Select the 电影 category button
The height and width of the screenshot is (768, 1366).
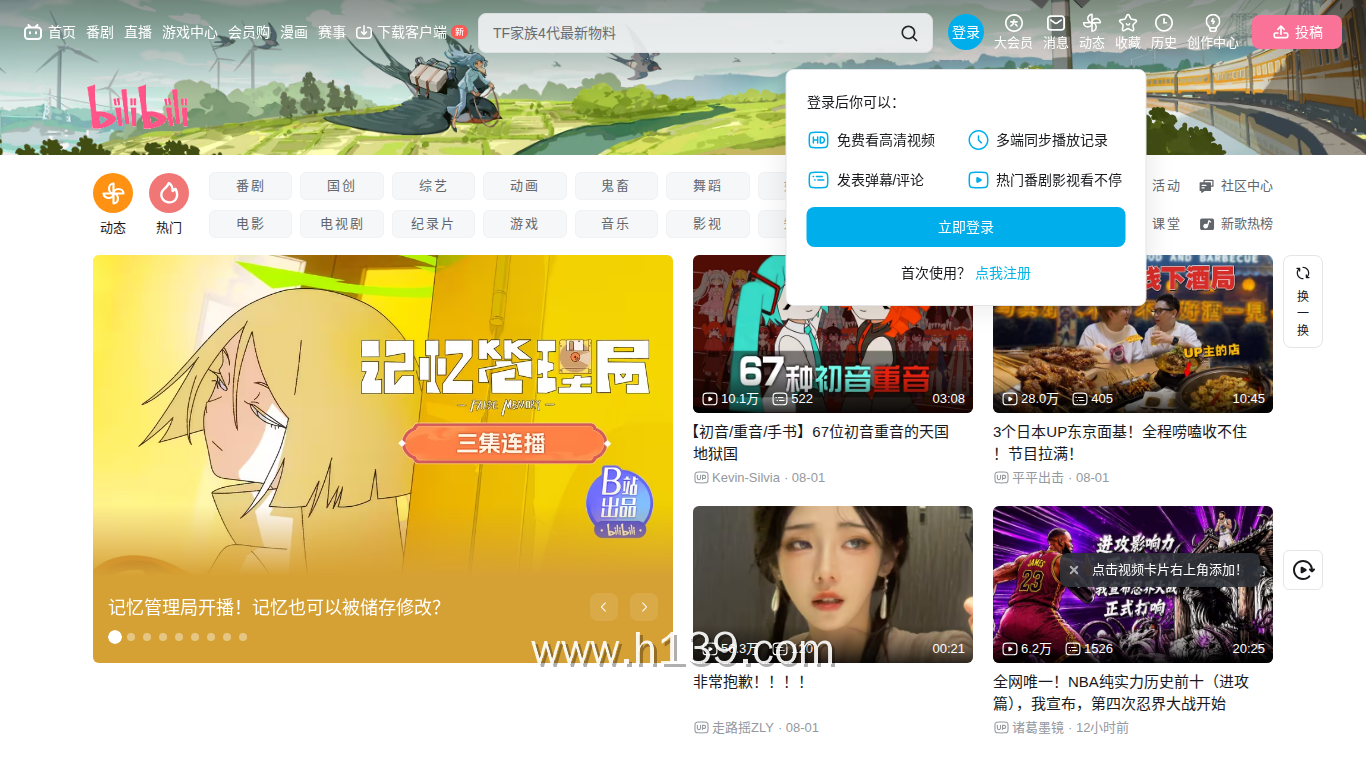pyautogui.click(x=250, y=224)
